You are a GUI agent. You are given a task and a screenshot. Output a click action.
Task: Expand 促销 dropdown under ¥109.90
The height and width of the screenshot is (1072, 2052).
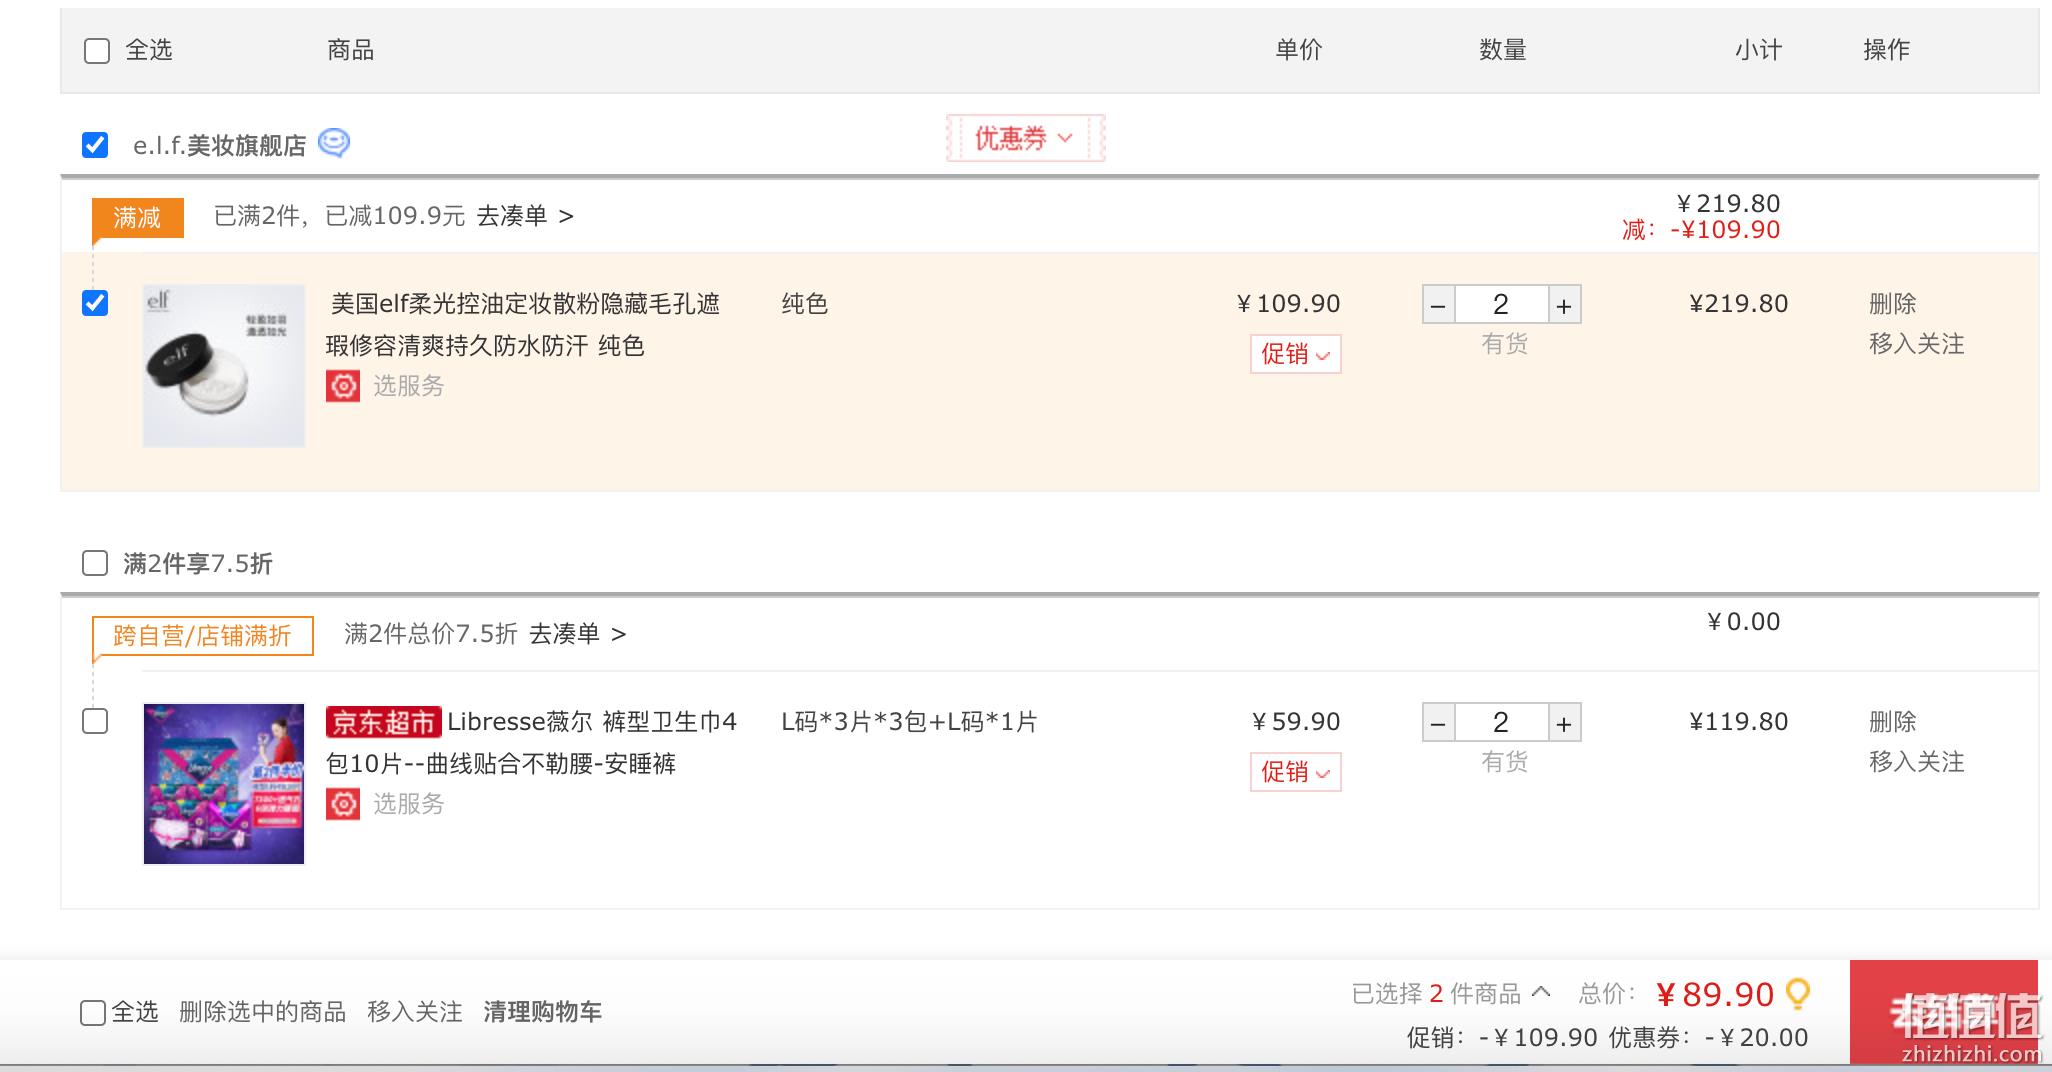(x=1295, y=354)
